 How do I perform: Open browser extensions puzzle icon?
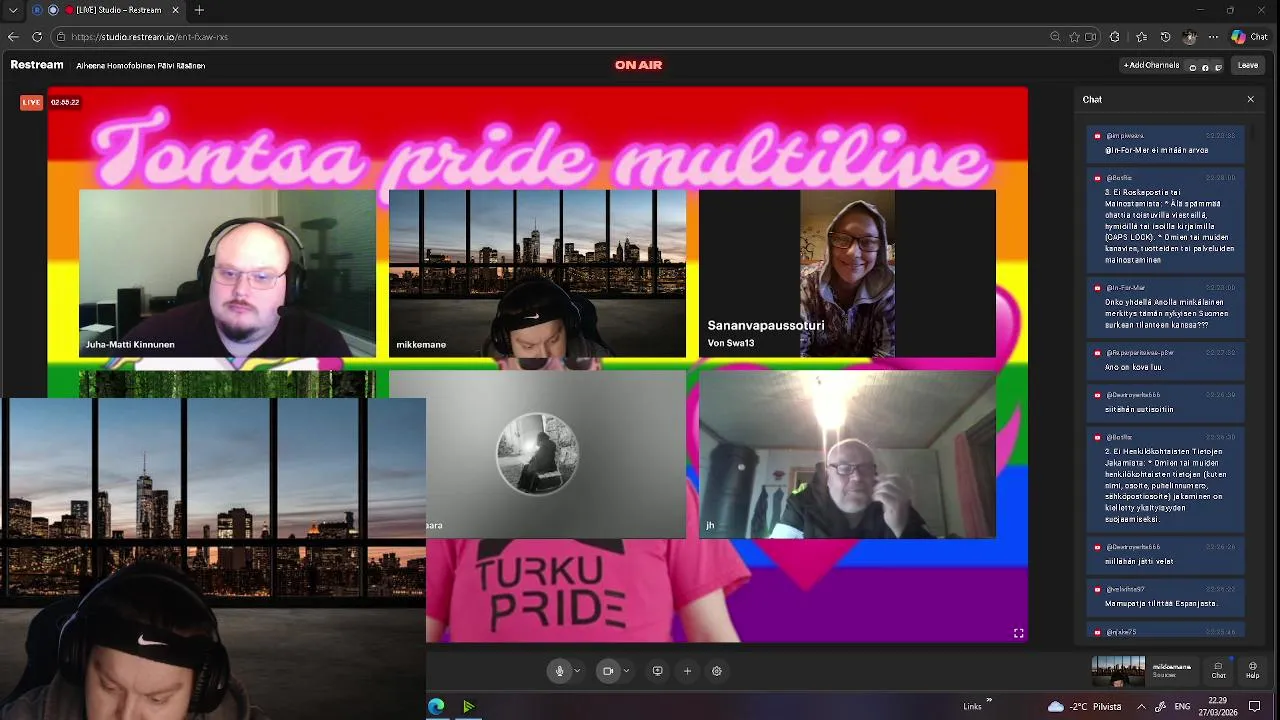coord(1115,37)
